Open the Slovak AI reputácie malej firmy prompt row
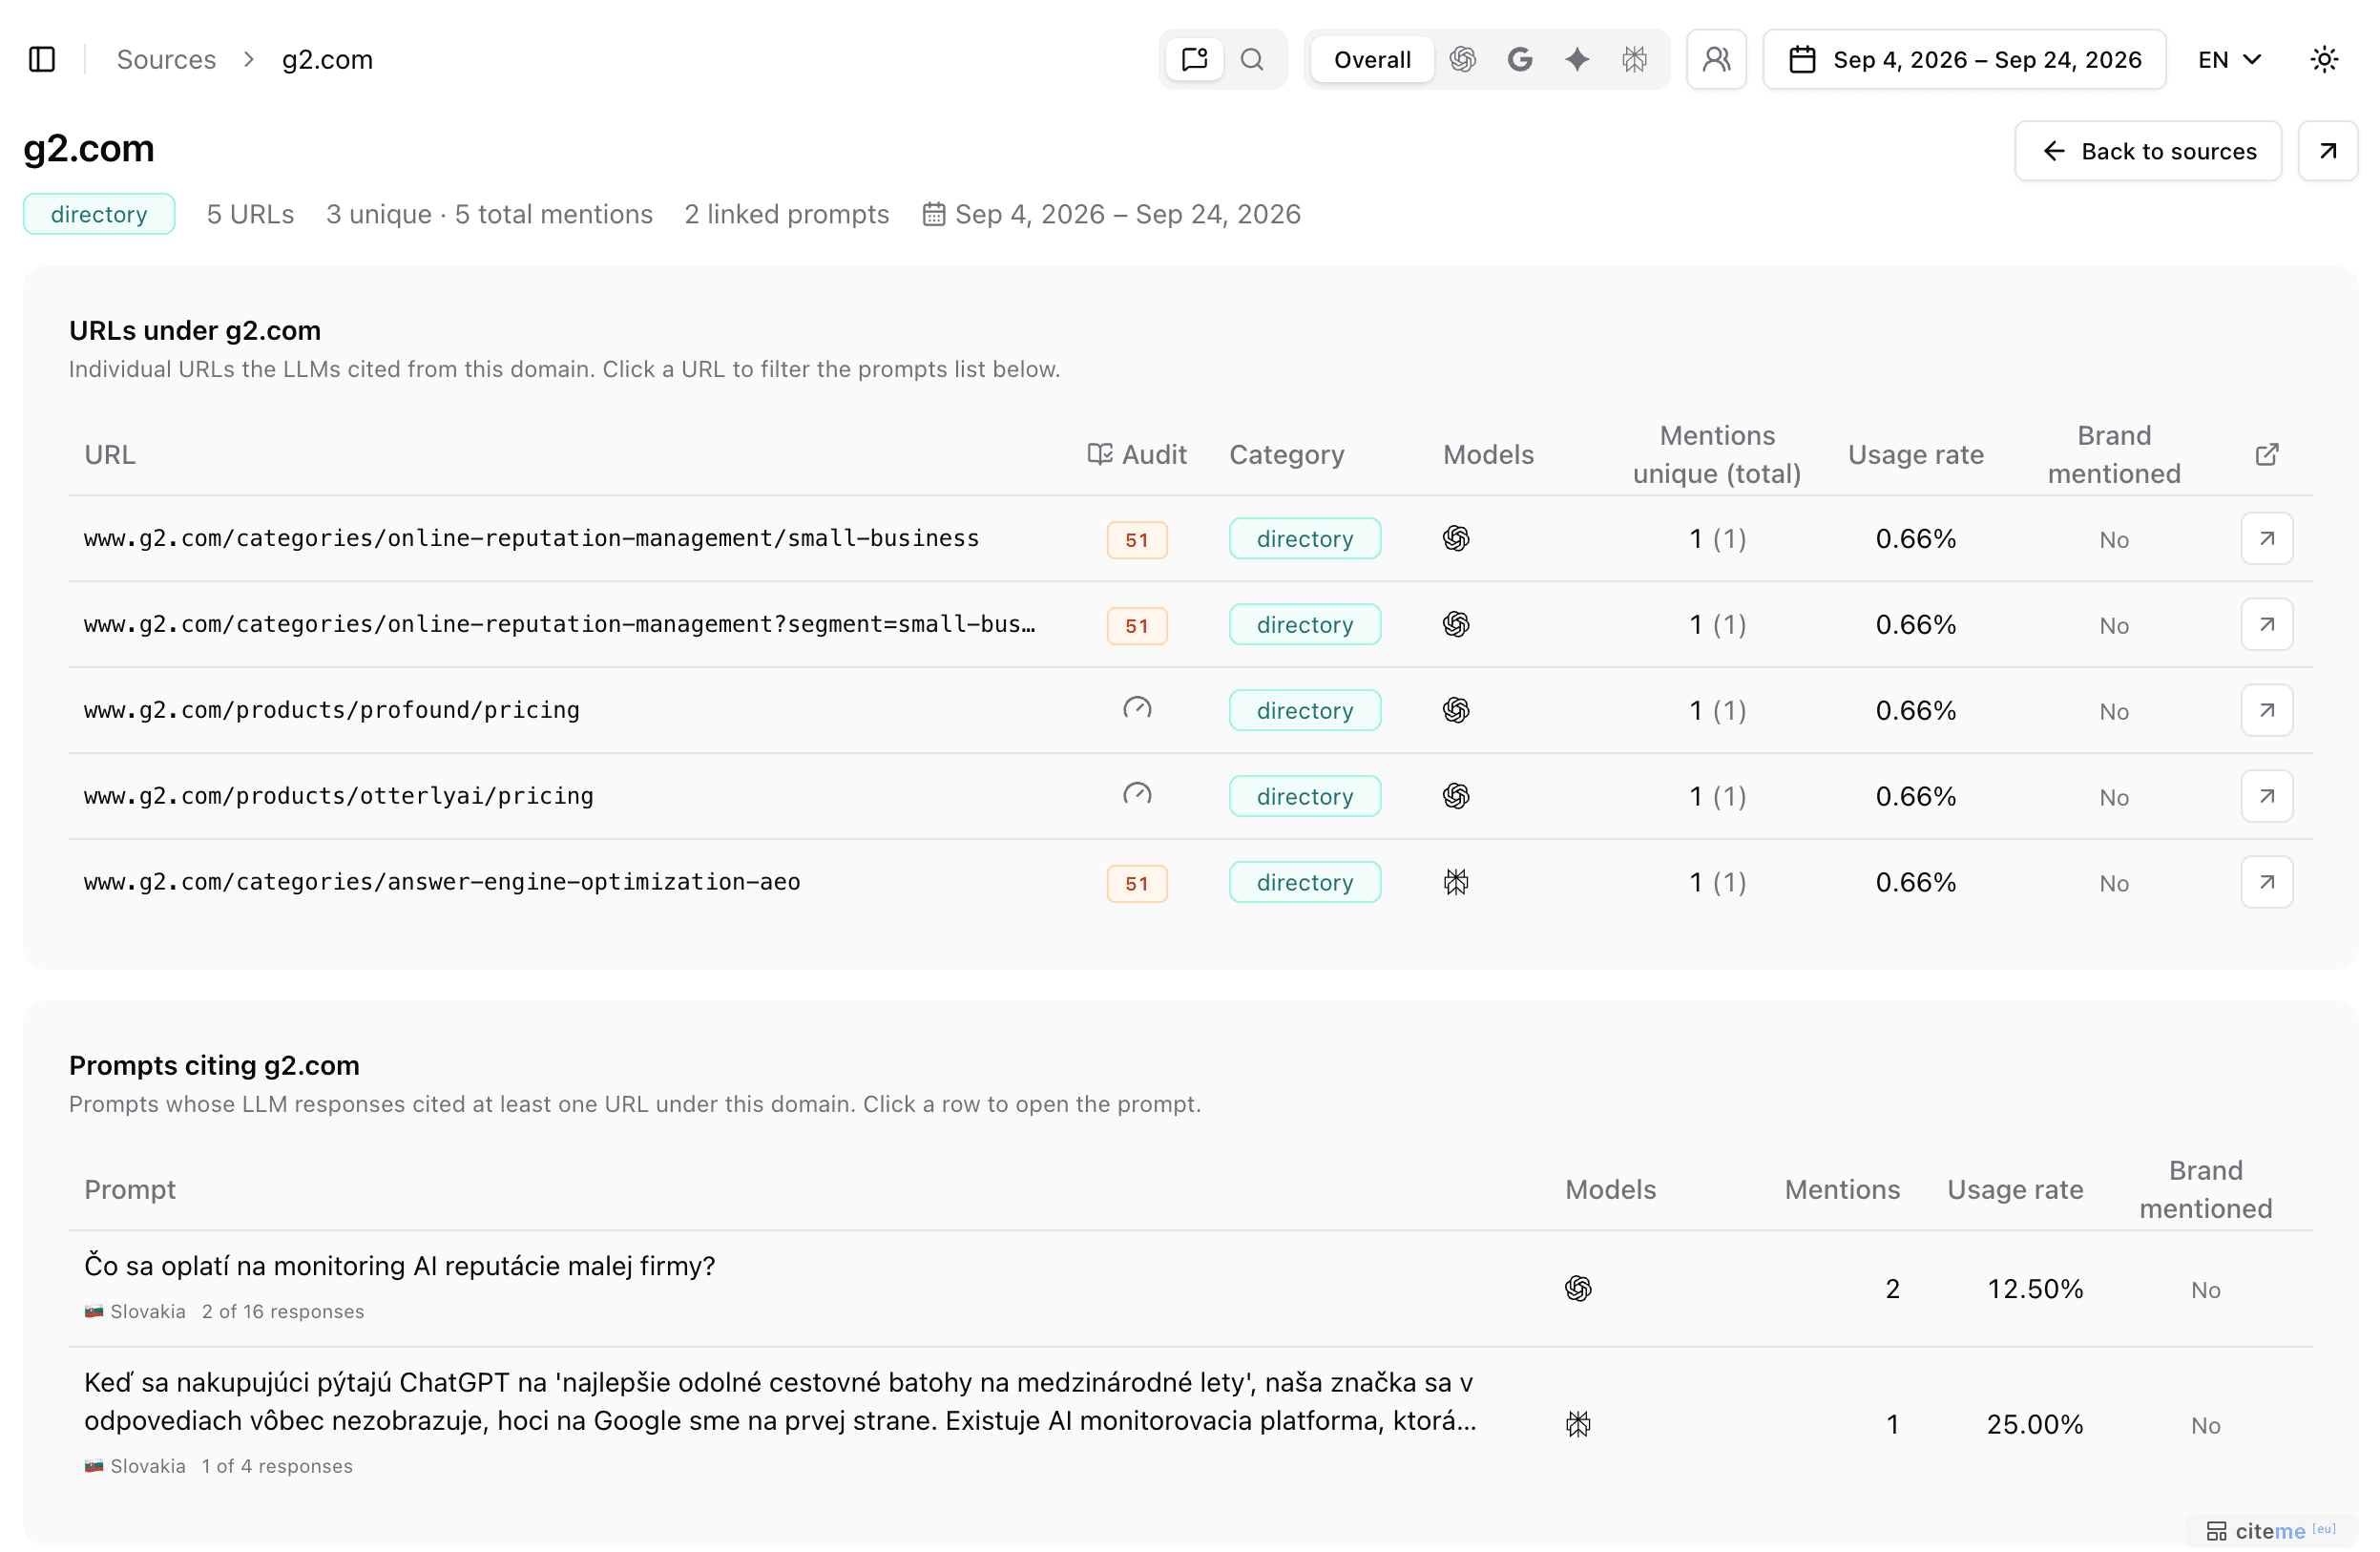 (x=1190, y=1288)
